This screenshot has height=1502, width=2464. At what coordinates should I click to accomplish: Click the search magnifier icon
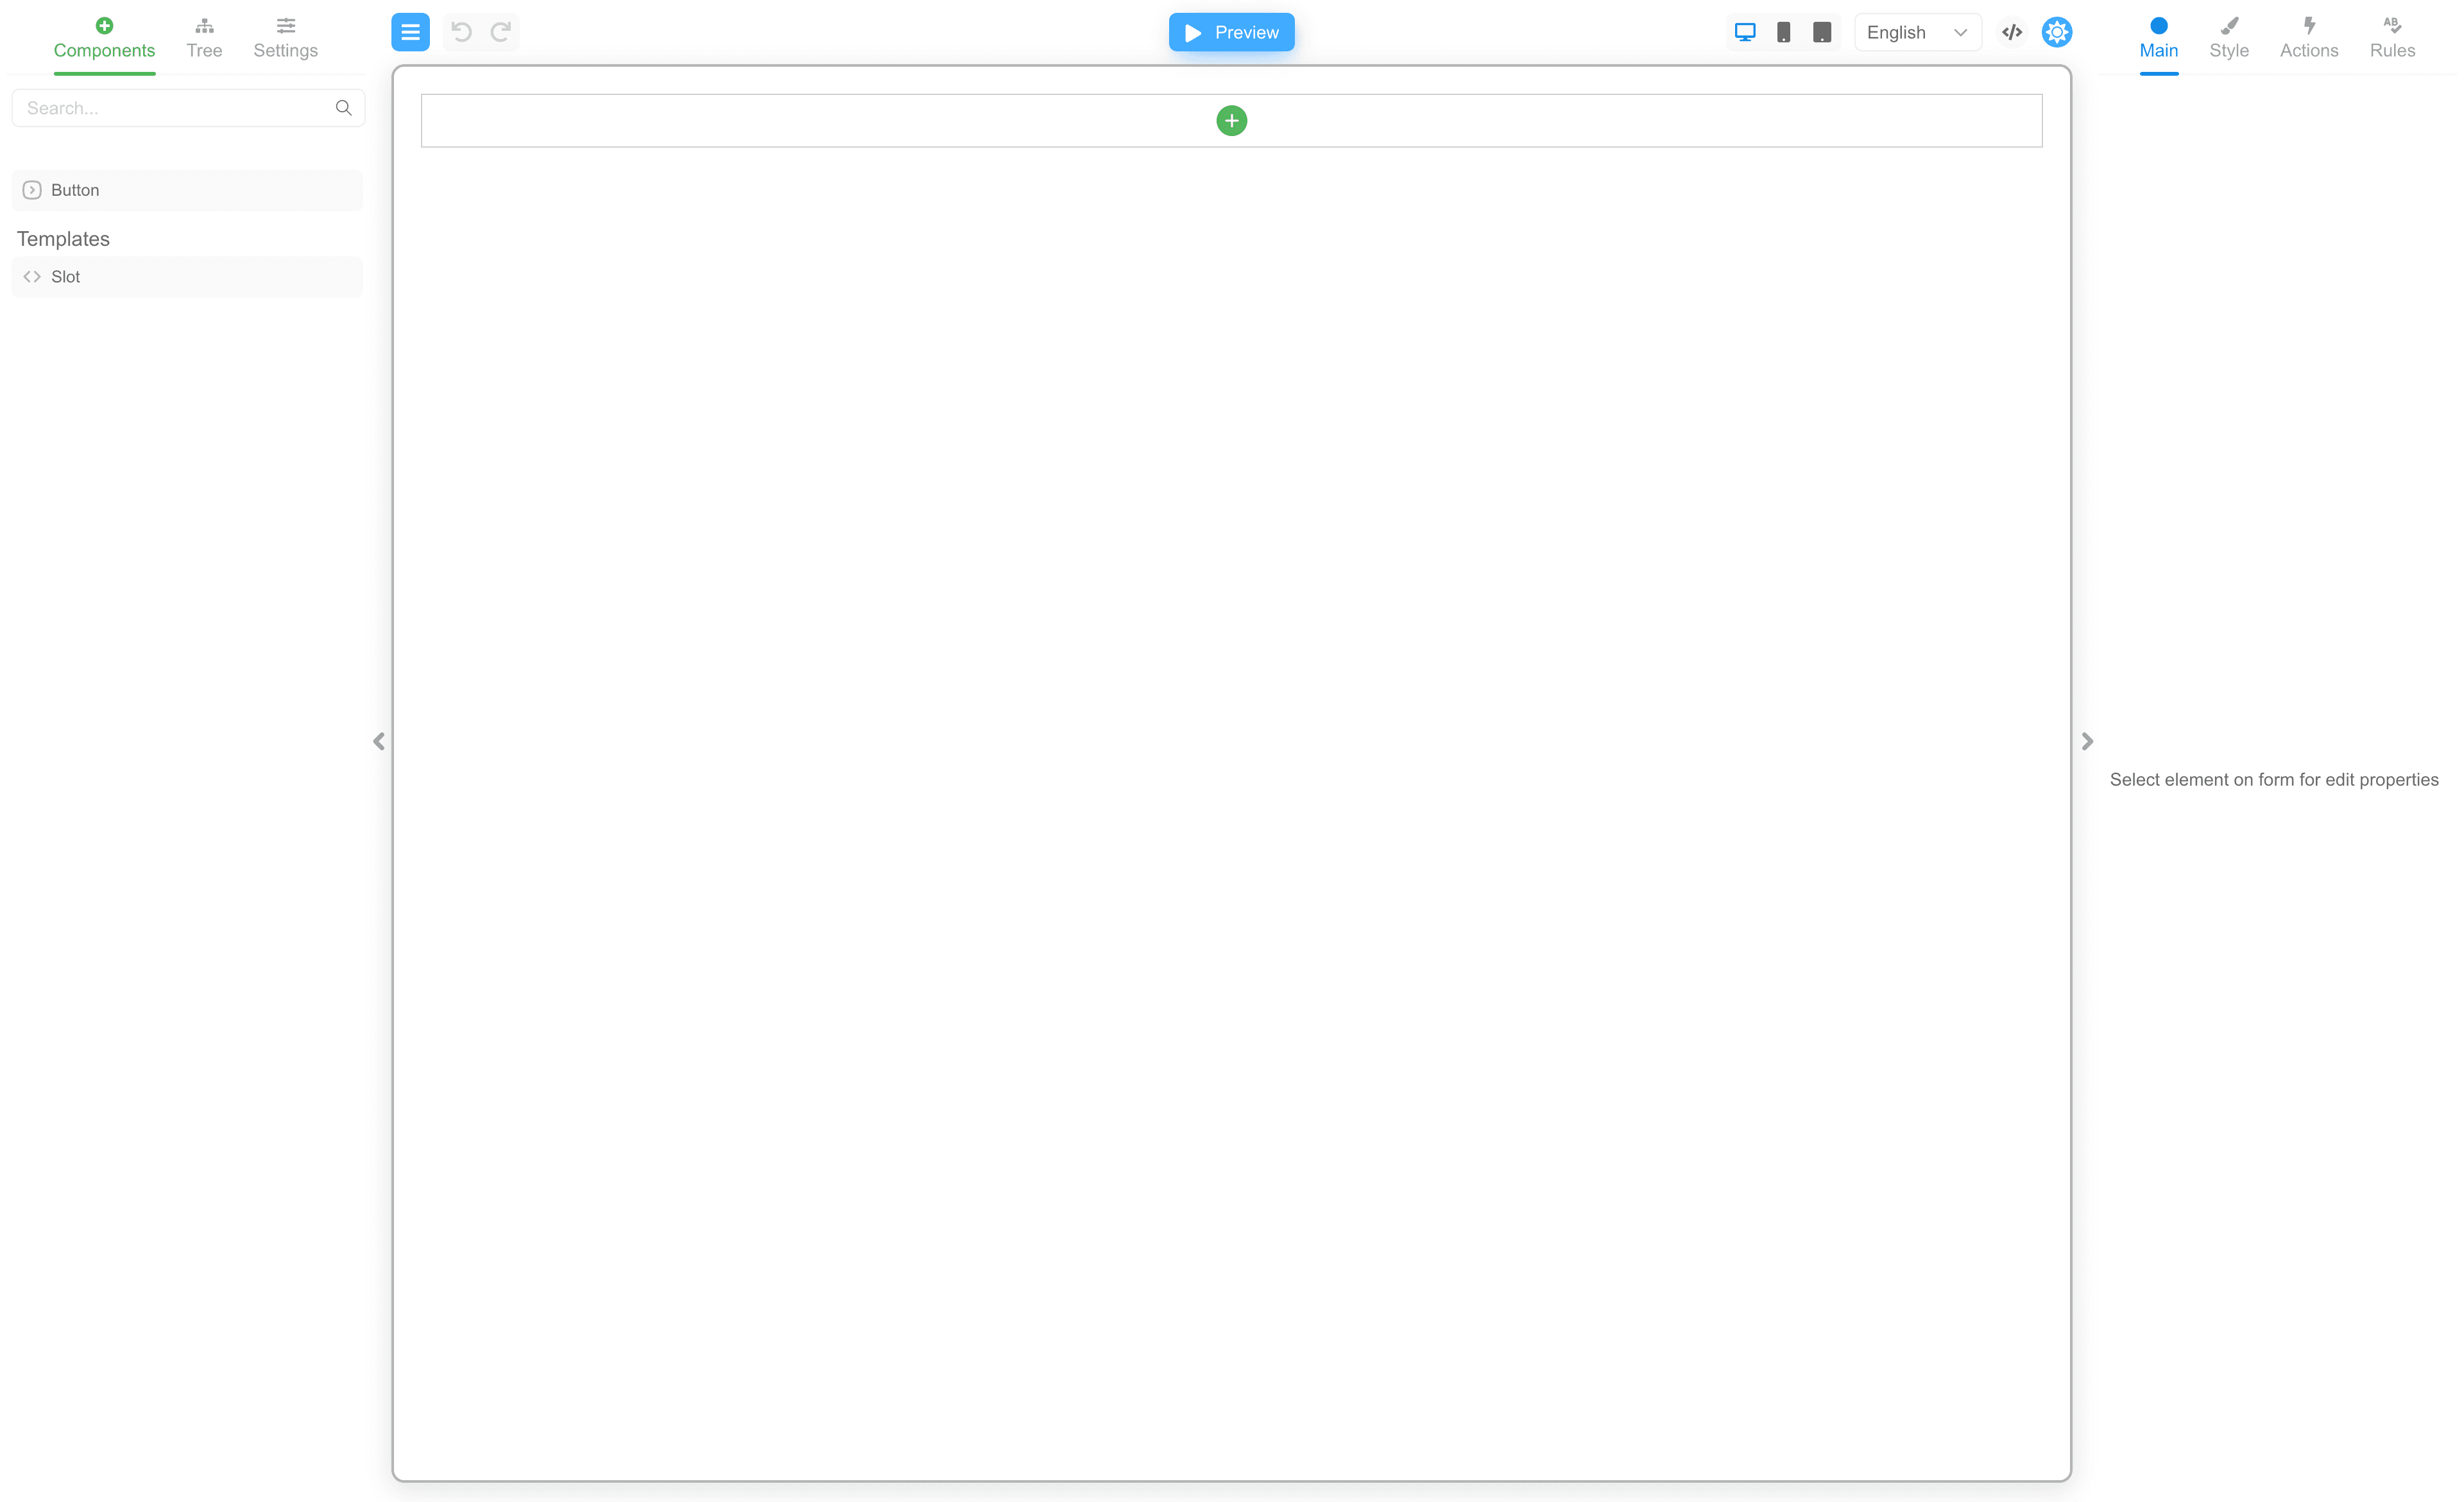343,108
